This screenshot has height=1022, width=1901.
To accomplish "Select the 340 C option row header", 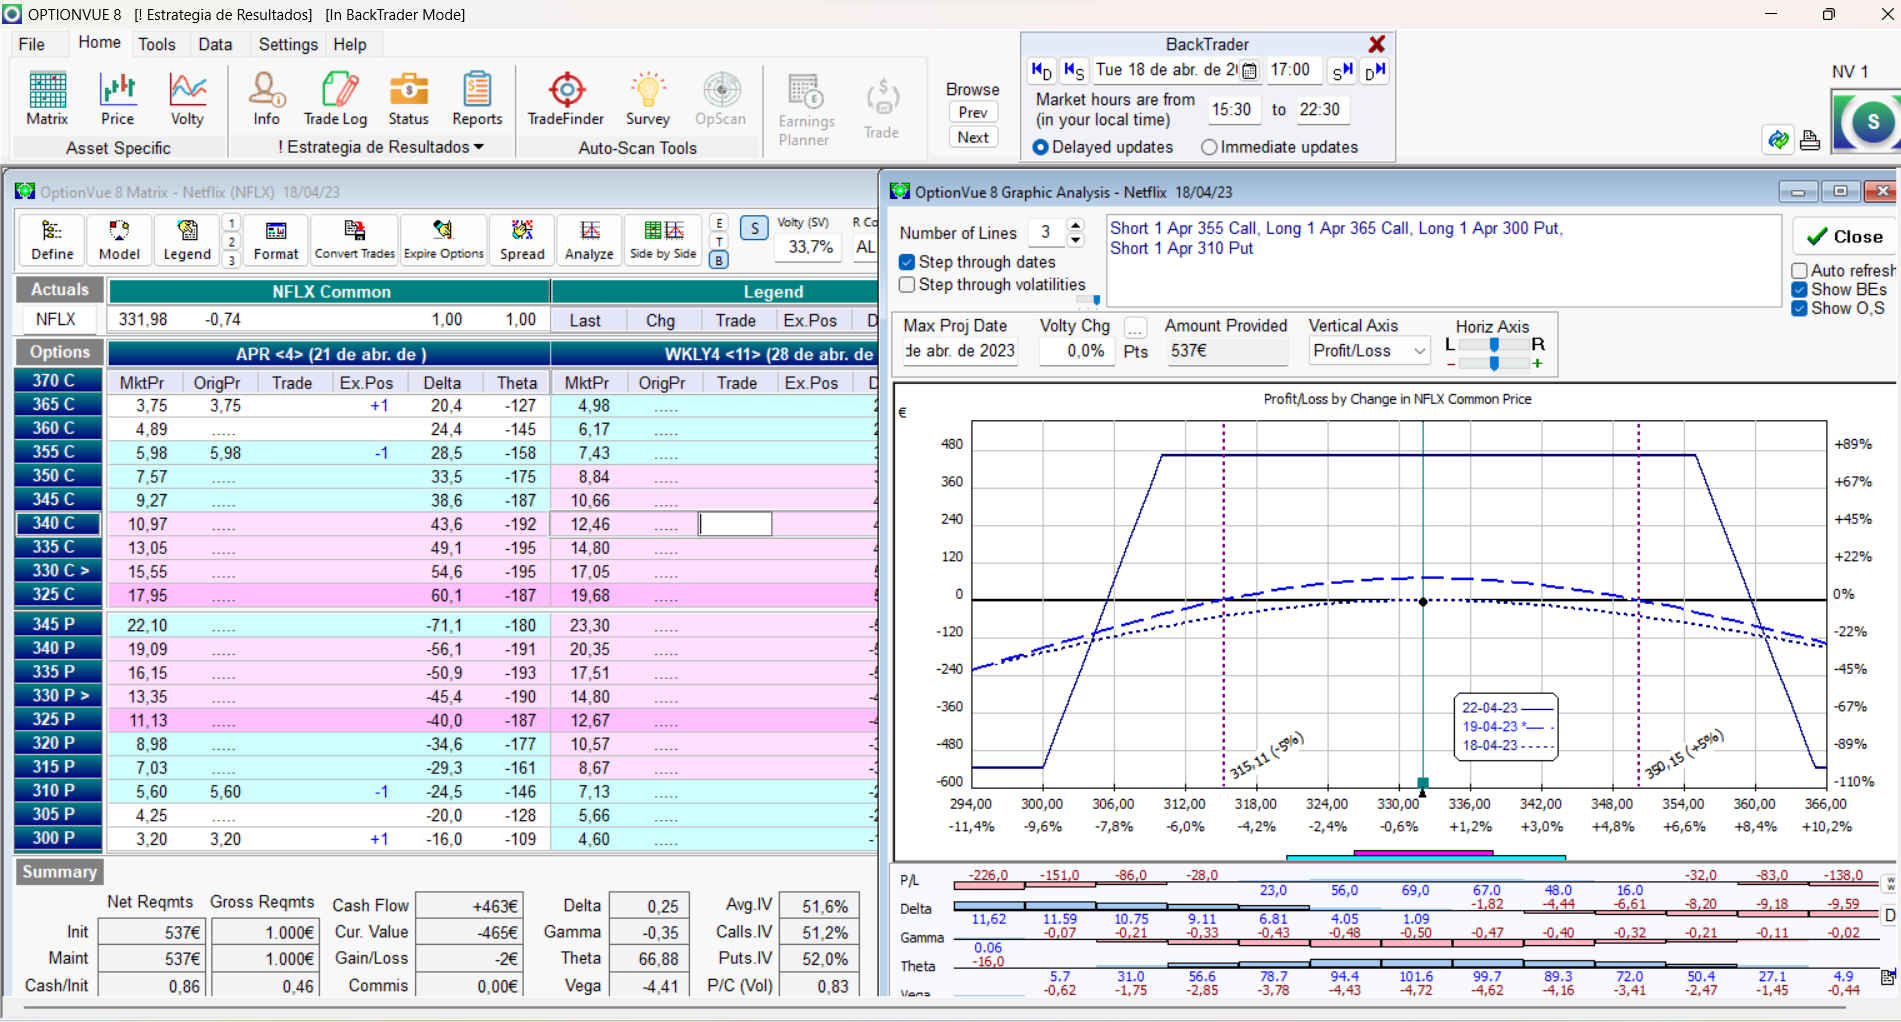I will 58,523.
